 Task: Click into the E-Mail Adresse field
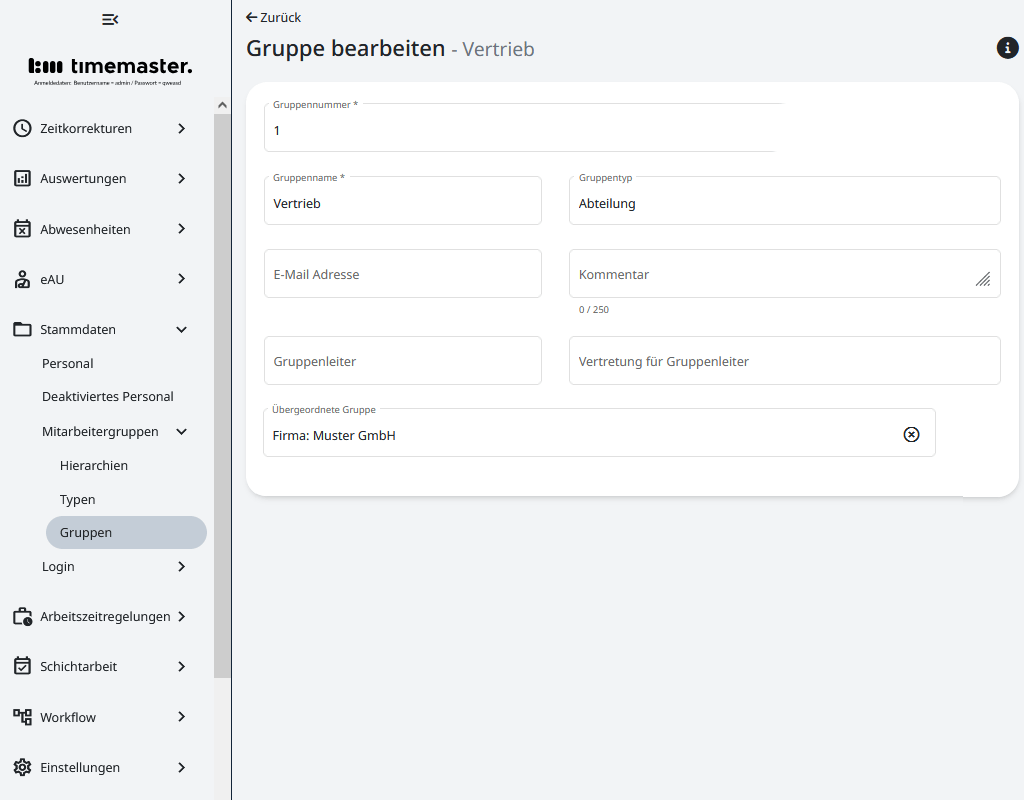pyautogui.click(x=402, y=274)
